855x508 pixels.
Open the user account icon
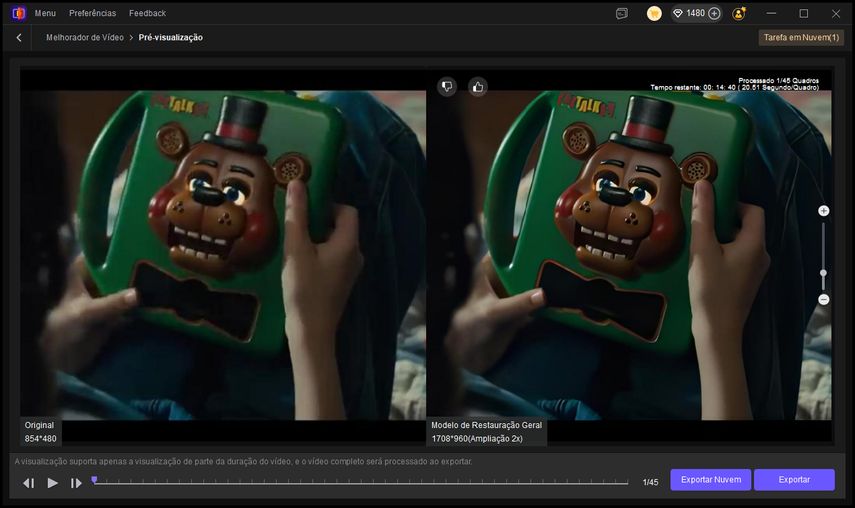(739, 14)
